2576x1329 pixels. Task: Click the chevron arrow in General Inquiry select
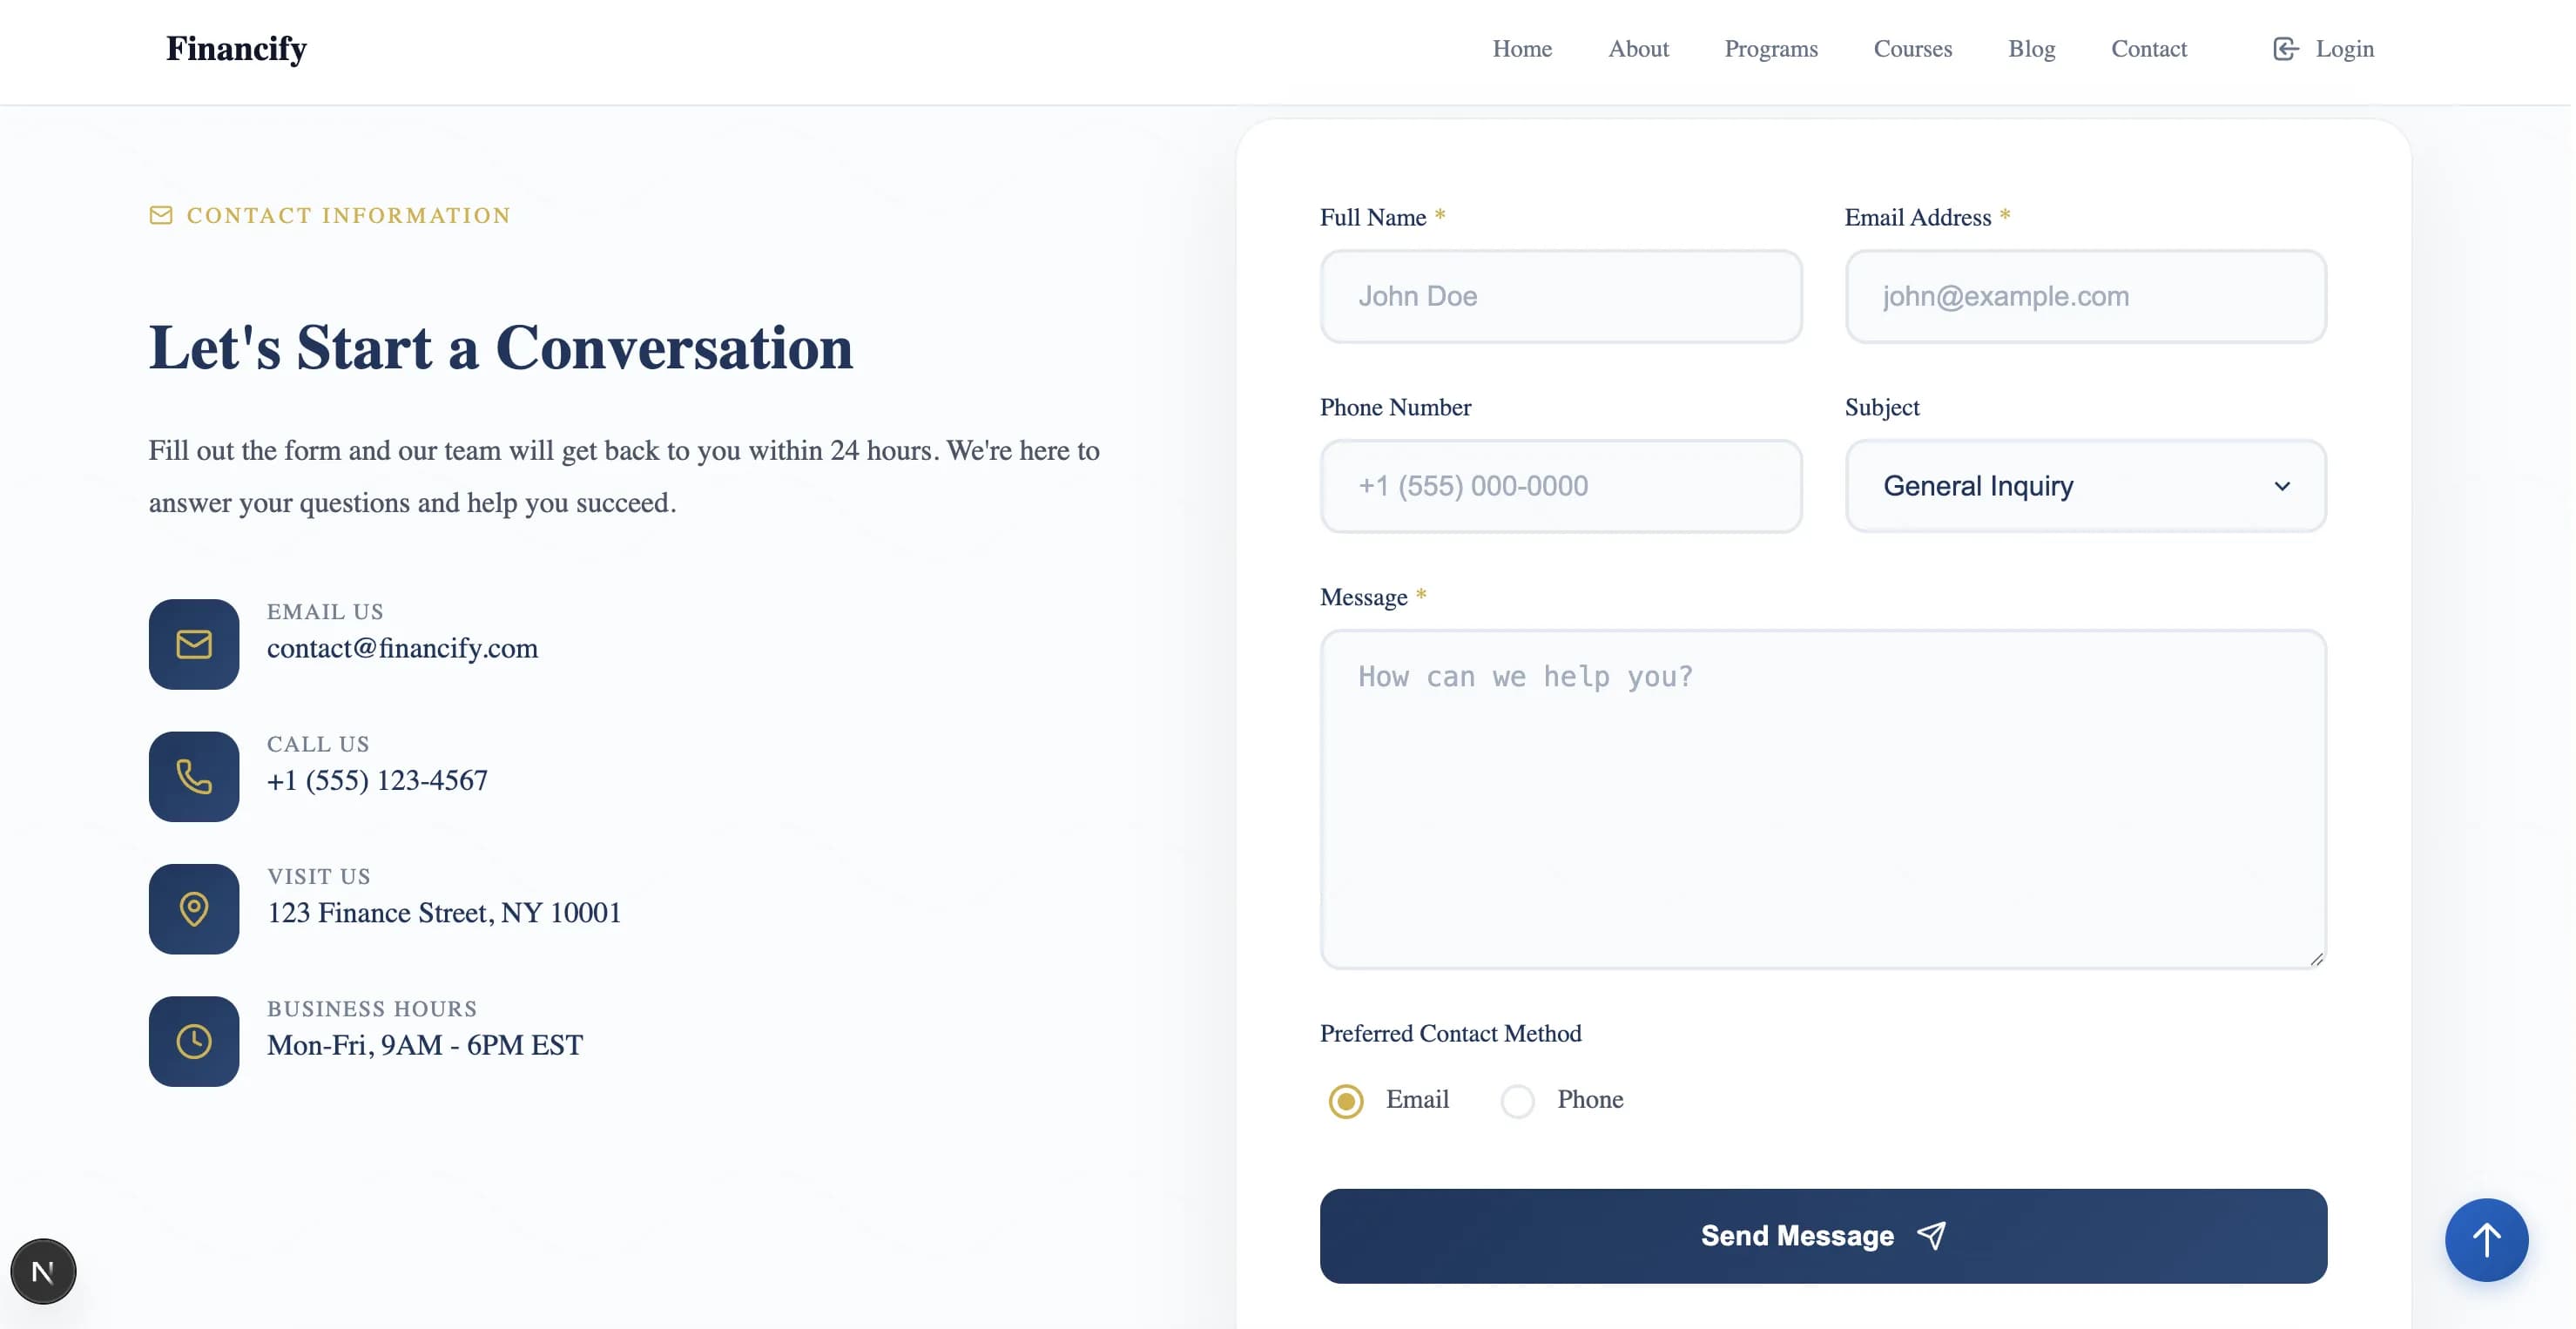click(2282, 486)
